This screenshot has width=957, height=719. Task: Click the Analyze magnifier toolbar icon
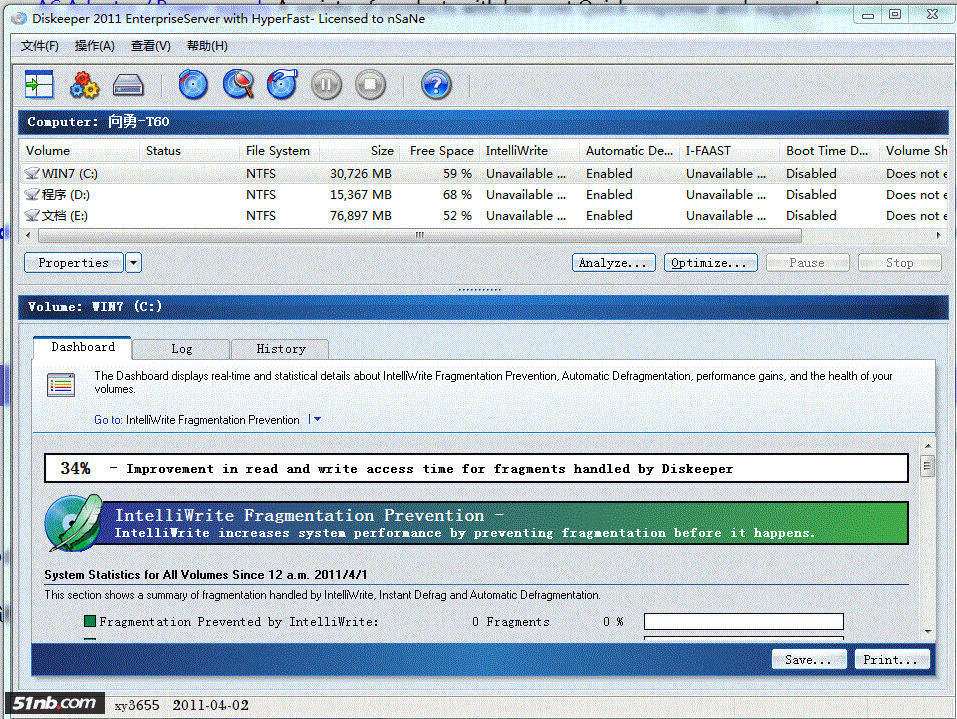[239, 84]
